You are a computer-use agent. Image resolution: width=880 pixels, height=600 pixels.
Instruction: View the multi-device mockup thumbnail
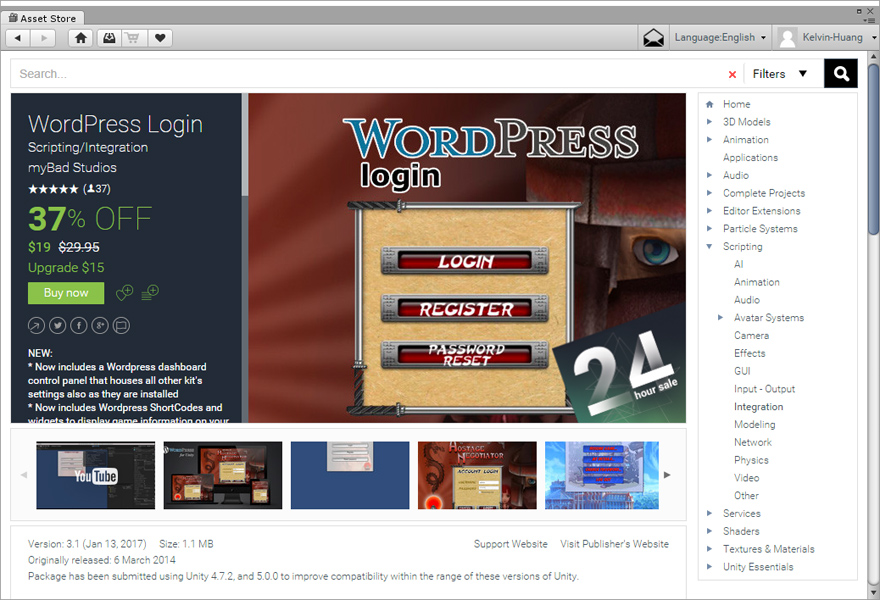tap(223, 475)
